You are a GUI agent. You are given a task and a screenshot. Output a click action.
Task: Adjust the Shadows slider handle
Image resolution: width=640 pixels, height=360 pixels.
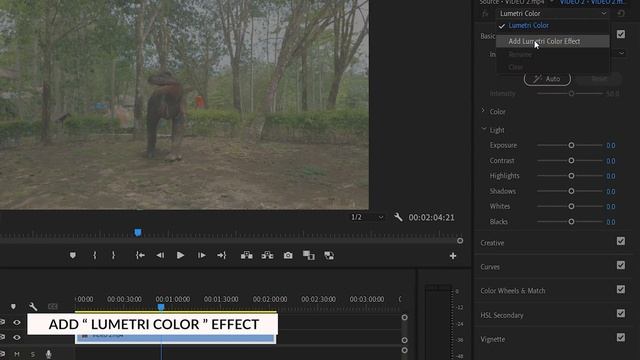(x=571, y=191)
